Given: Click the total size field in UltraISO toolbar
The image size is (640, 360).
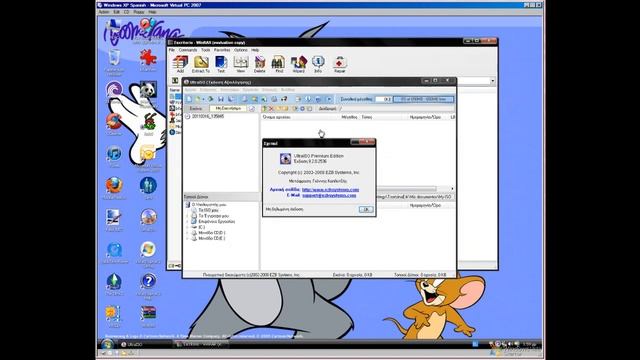Looking at the screenshot, I should coord(384,99).
